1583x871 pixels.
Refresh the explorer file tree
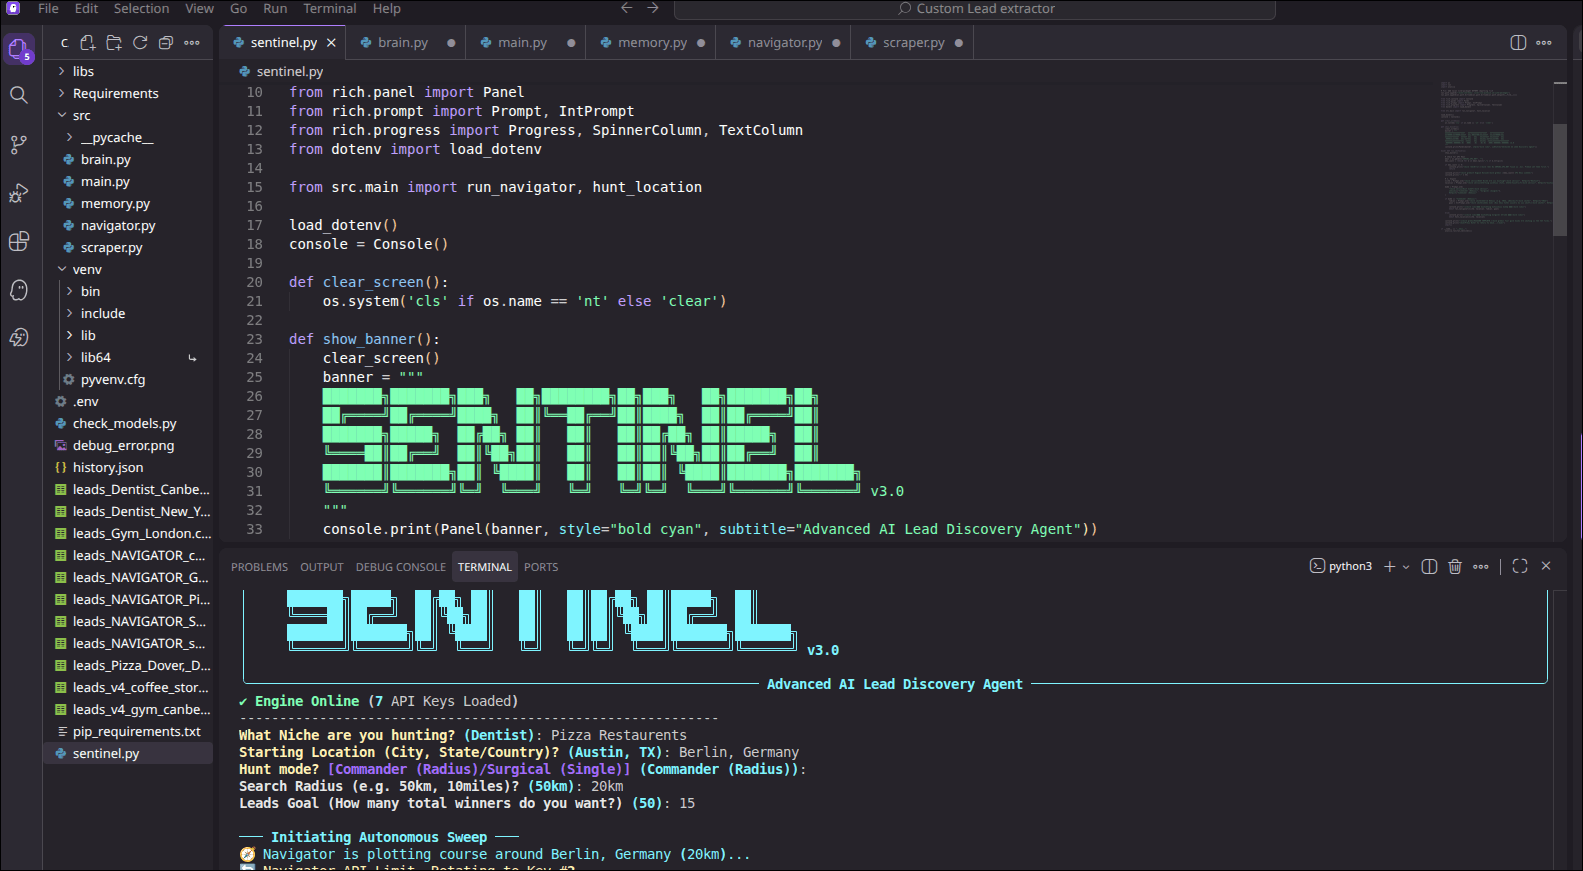(x=140, y=43)
